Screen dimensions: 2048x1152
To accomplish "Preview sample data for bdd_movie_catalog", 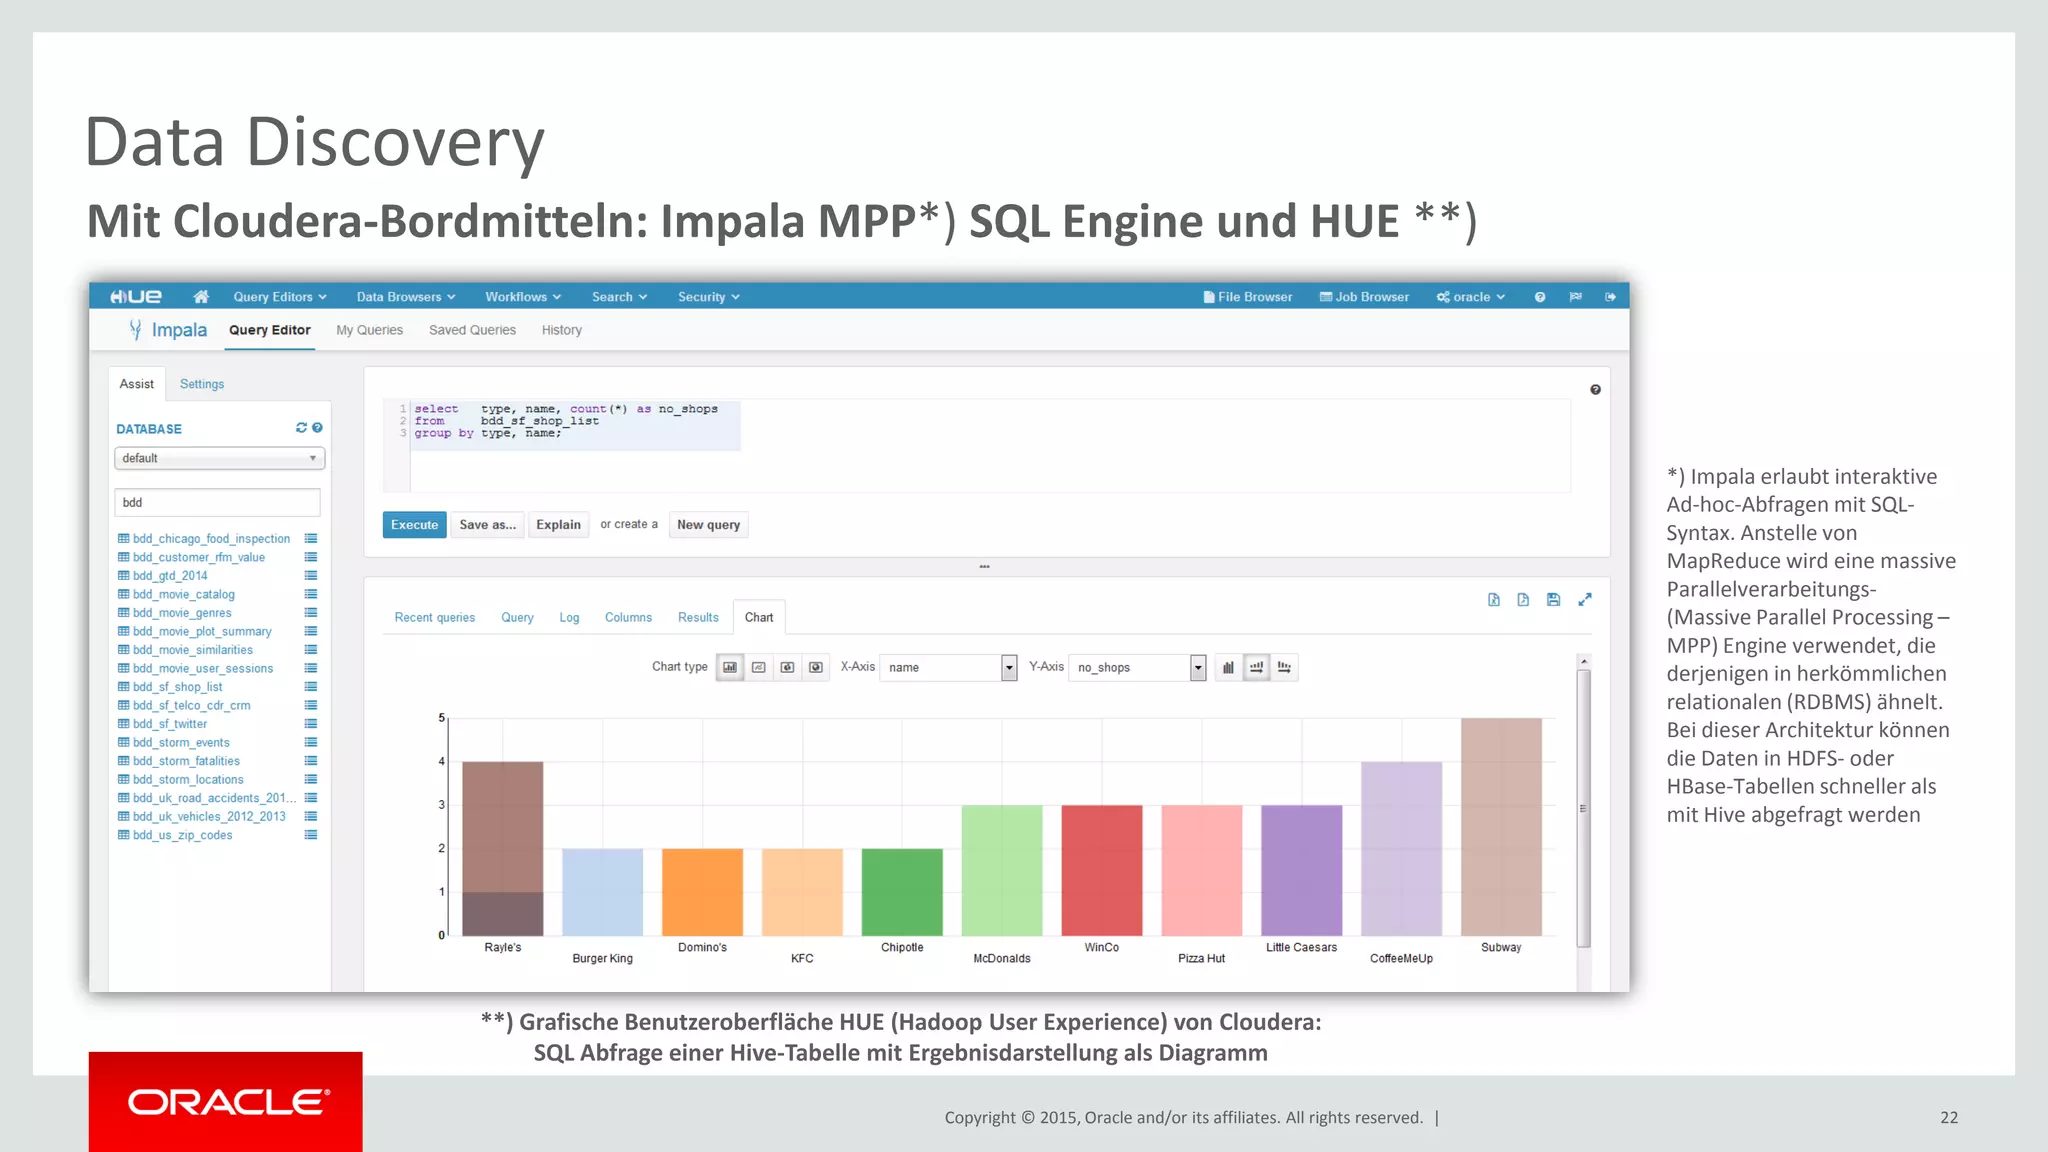I will pos(311,594).
